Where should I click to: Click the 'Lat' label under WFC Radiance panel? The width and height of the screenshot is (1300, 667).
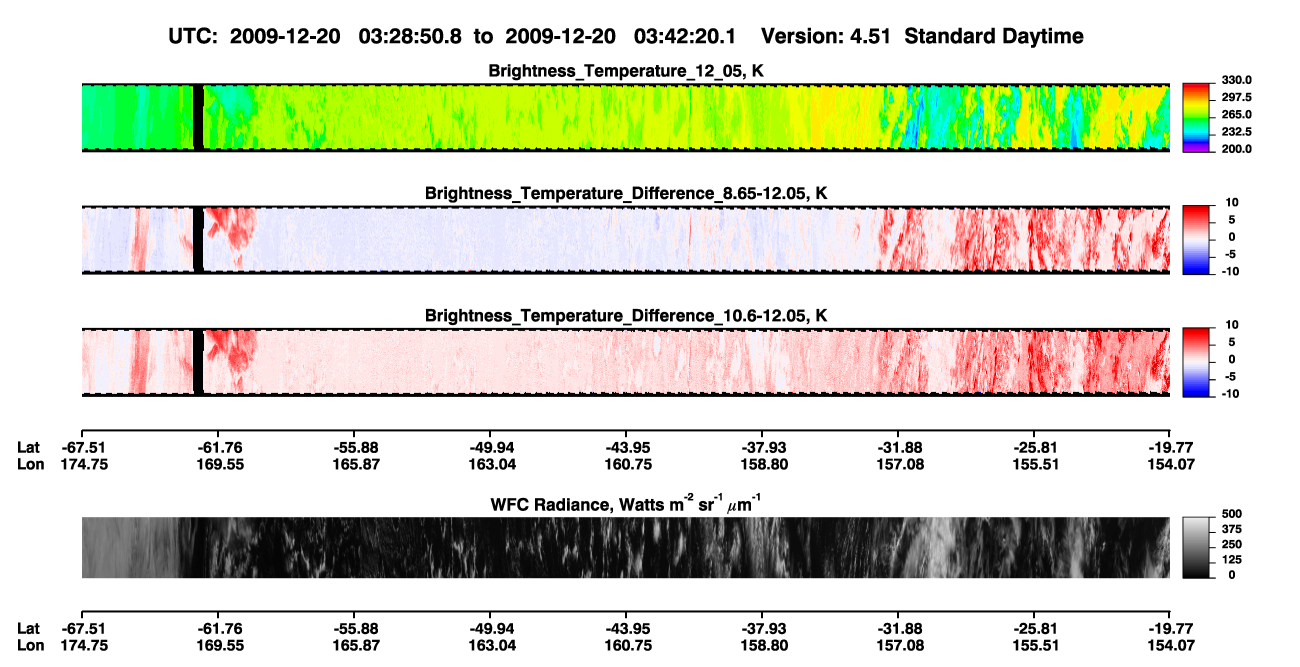tap(28, 629)
